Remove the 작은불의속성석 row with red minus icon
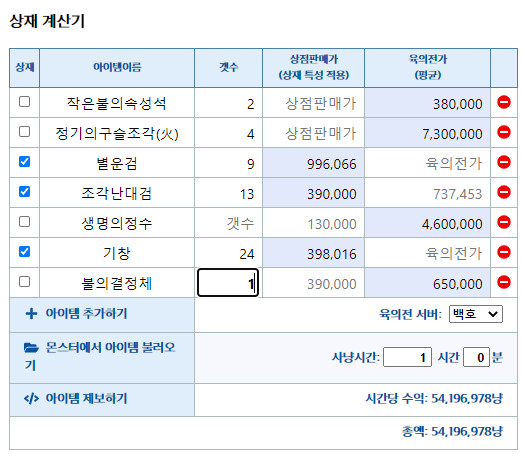This screenshot has height=462, width=523. (504, 102)
